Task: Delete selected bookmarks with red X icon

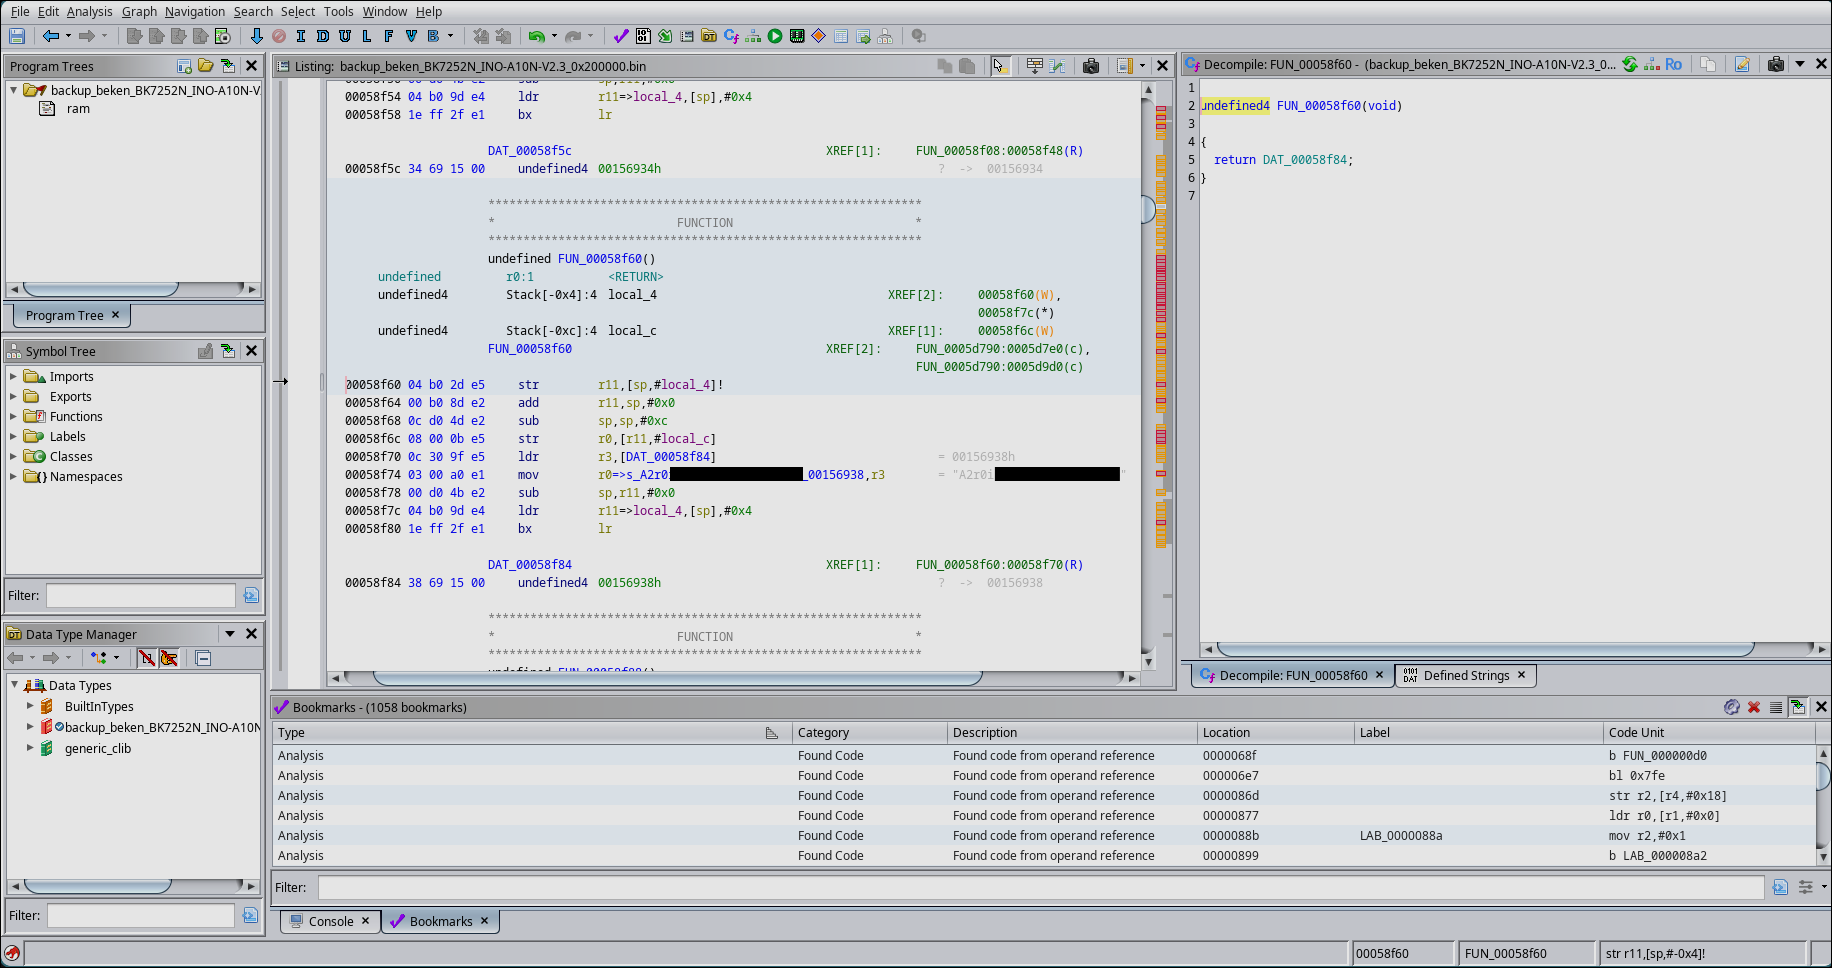Action: 1754,707
